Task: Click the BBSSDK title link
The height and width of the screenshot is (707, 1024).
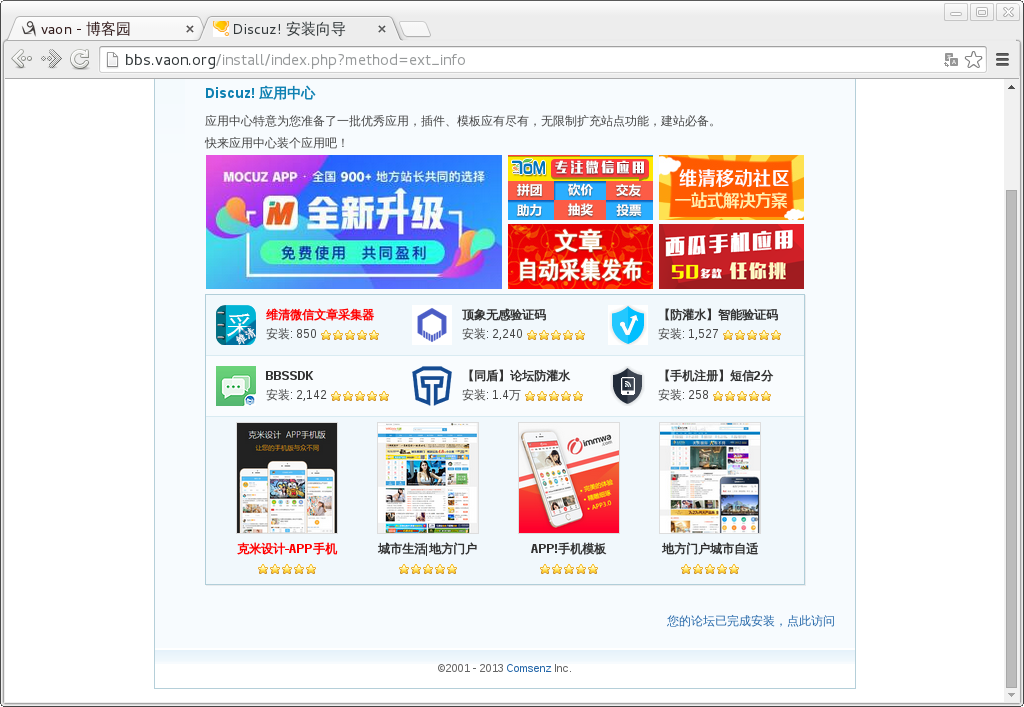Action: (x=289, y=376)
